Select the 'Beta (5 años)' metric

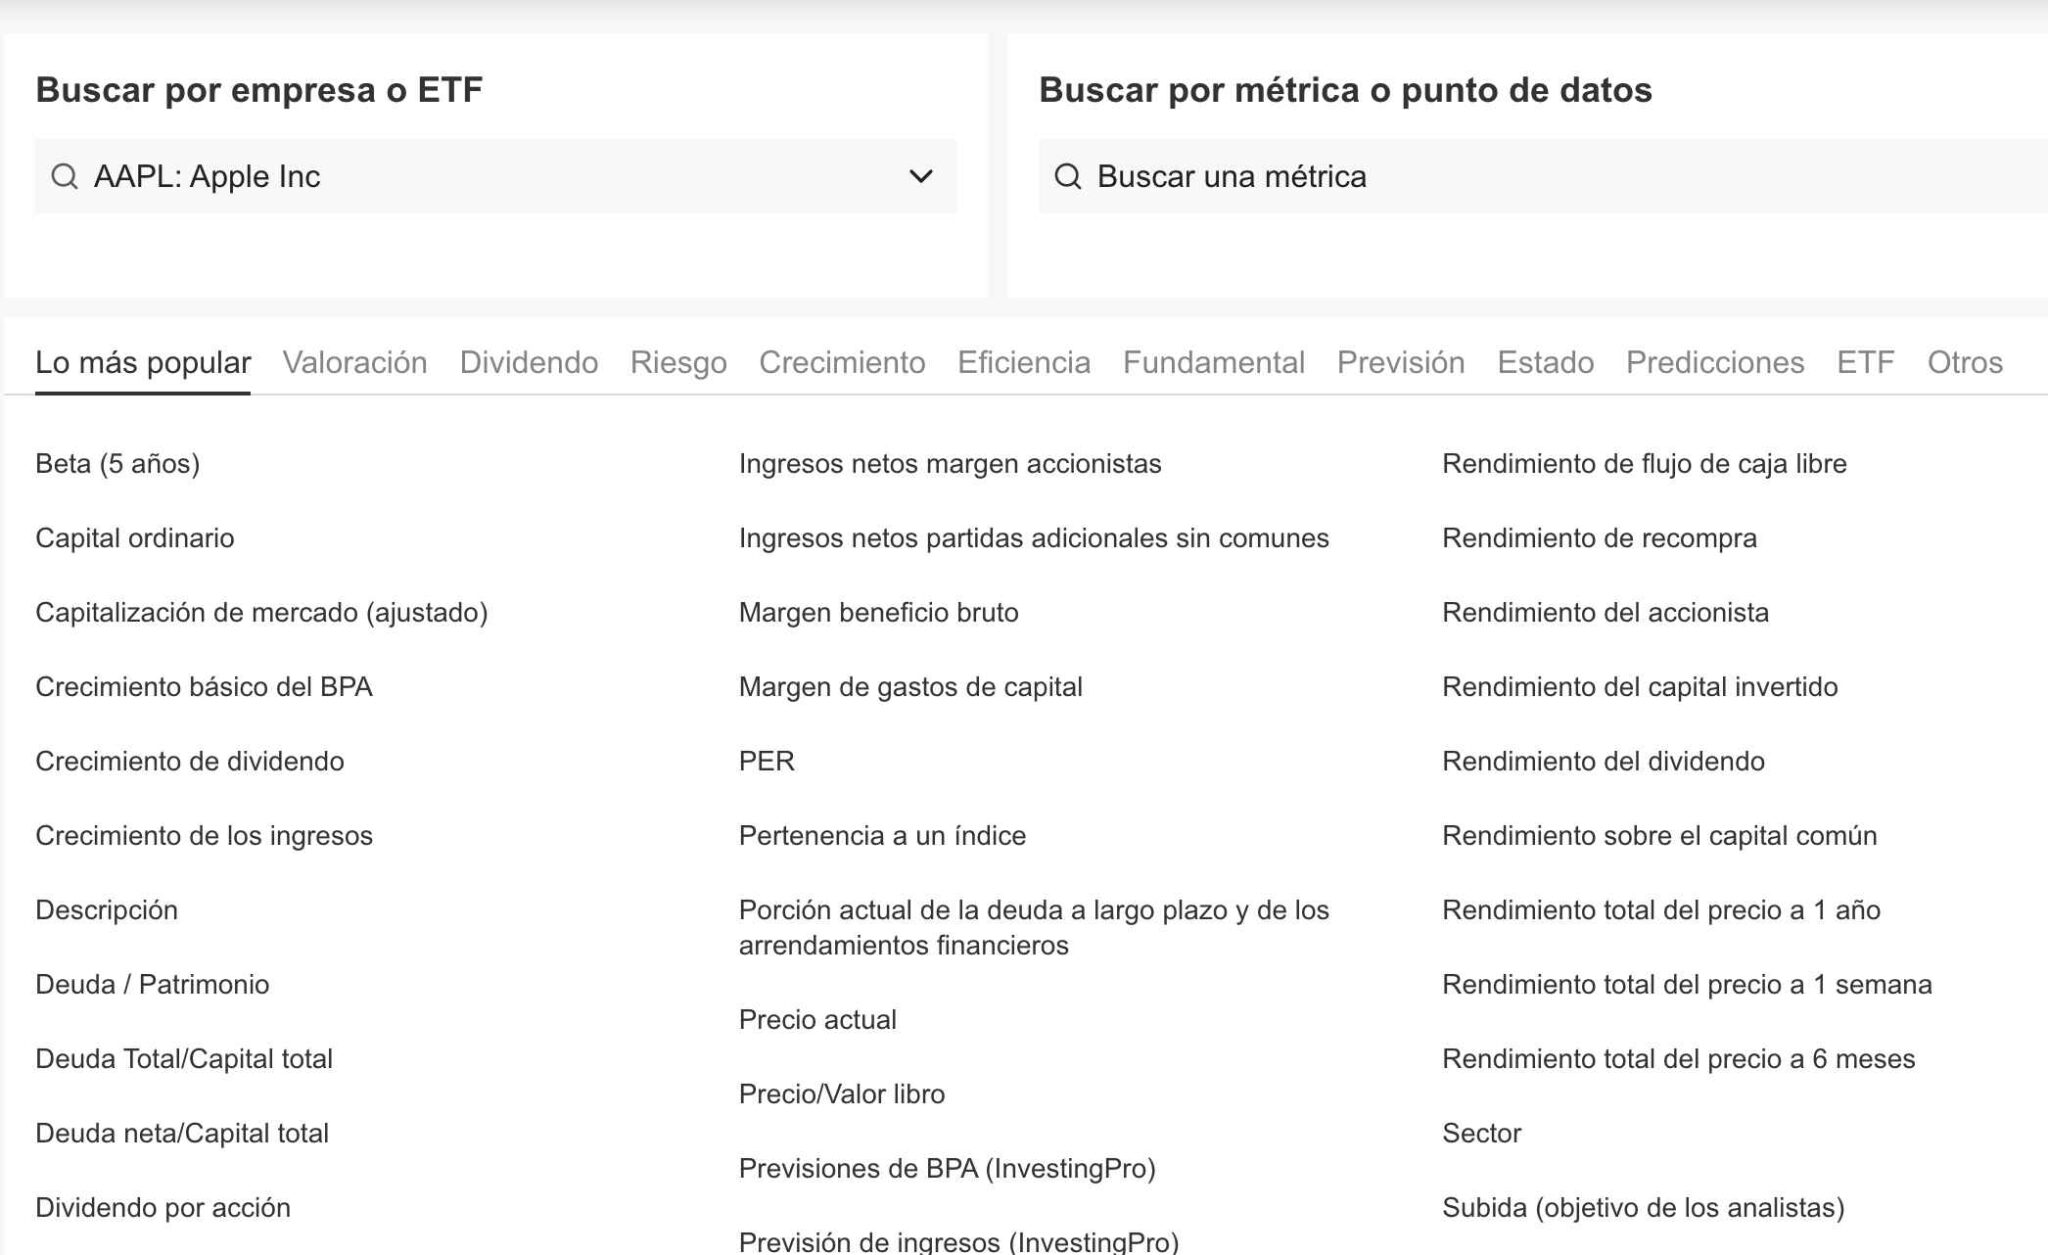(117, 463)
